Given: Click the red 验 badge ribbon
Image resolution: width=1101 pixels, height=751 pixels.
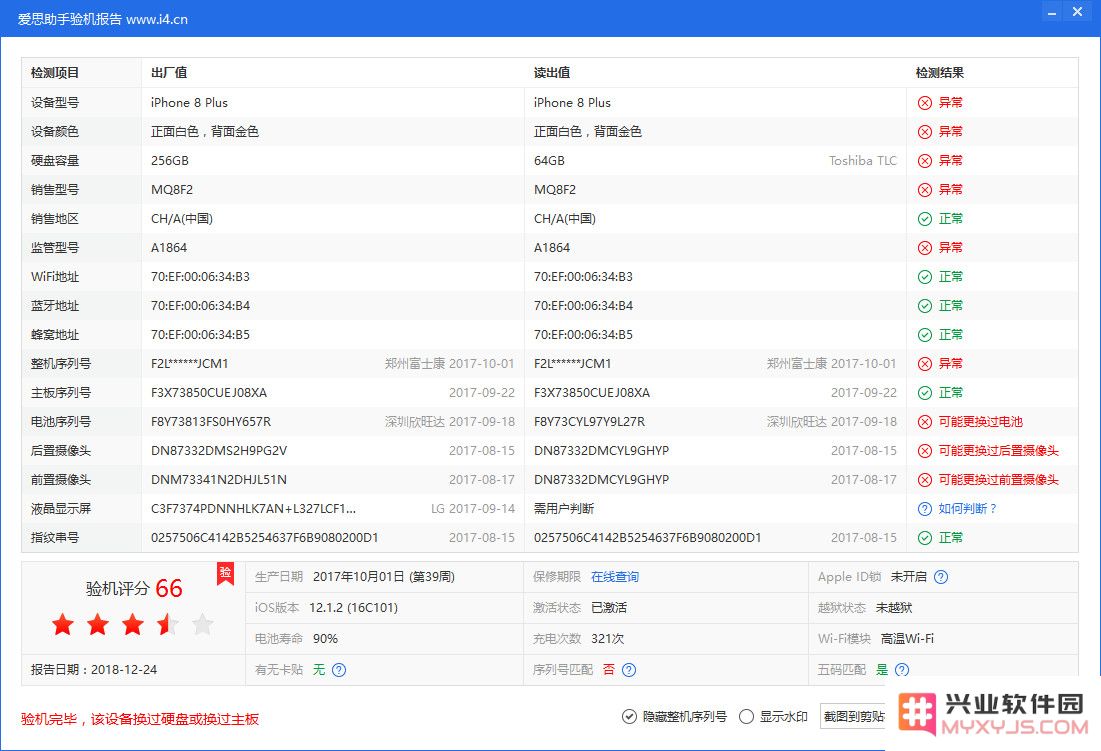Looking at the screenshot, I should point(225,573).
